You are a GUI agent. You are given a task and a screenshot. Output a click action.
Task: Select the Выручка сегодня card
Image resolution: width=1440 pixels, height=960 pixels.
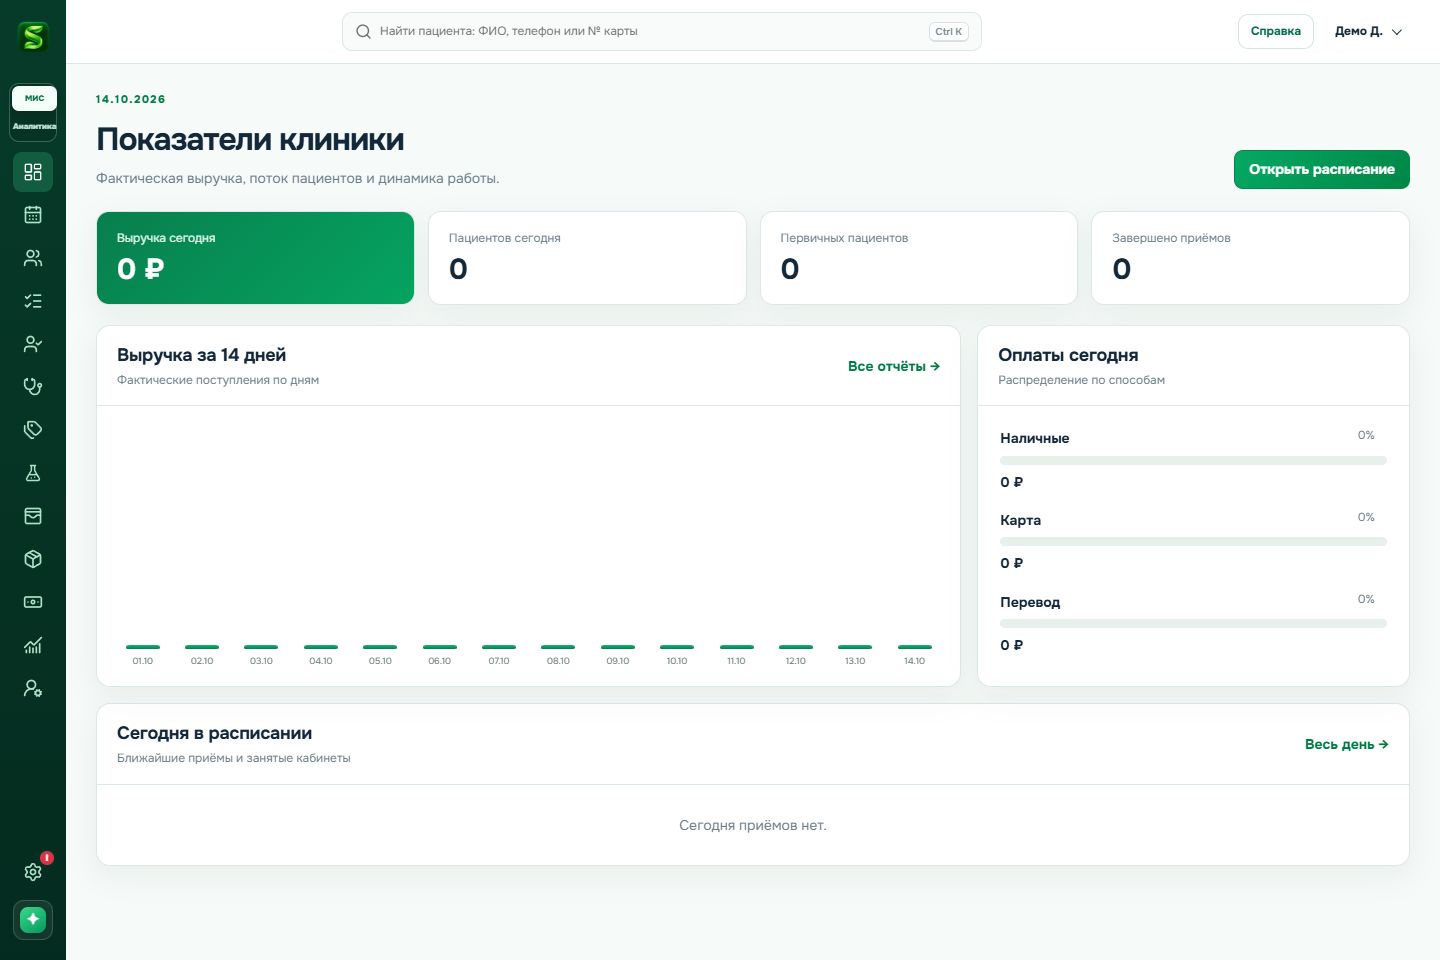point(255,258)
